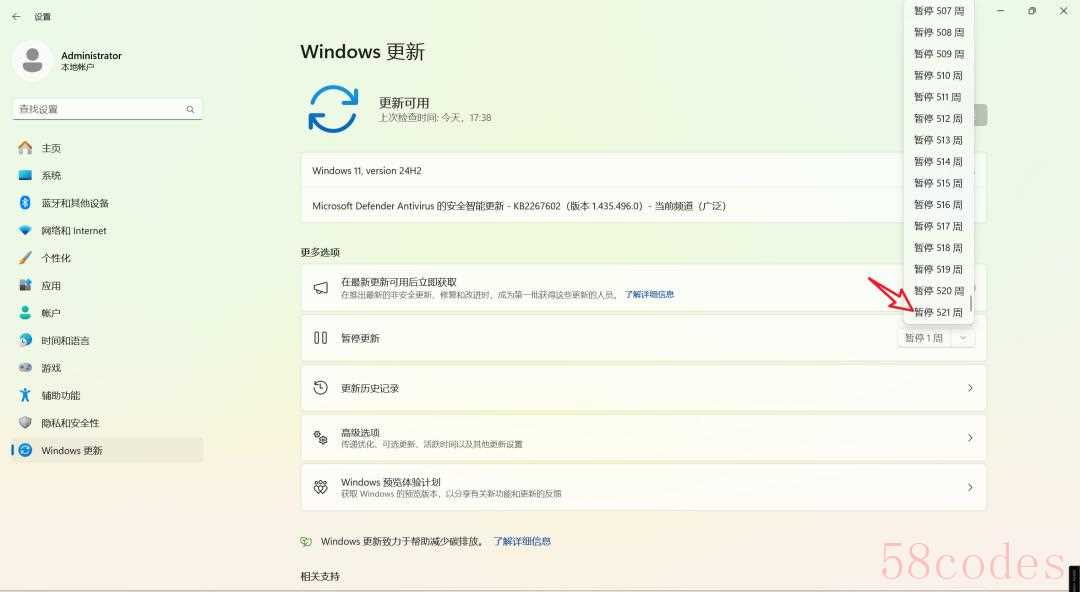This screenshot has height=592, width=1080.
Task: Open the Advanced options chevron
Action: pos(970,438)
